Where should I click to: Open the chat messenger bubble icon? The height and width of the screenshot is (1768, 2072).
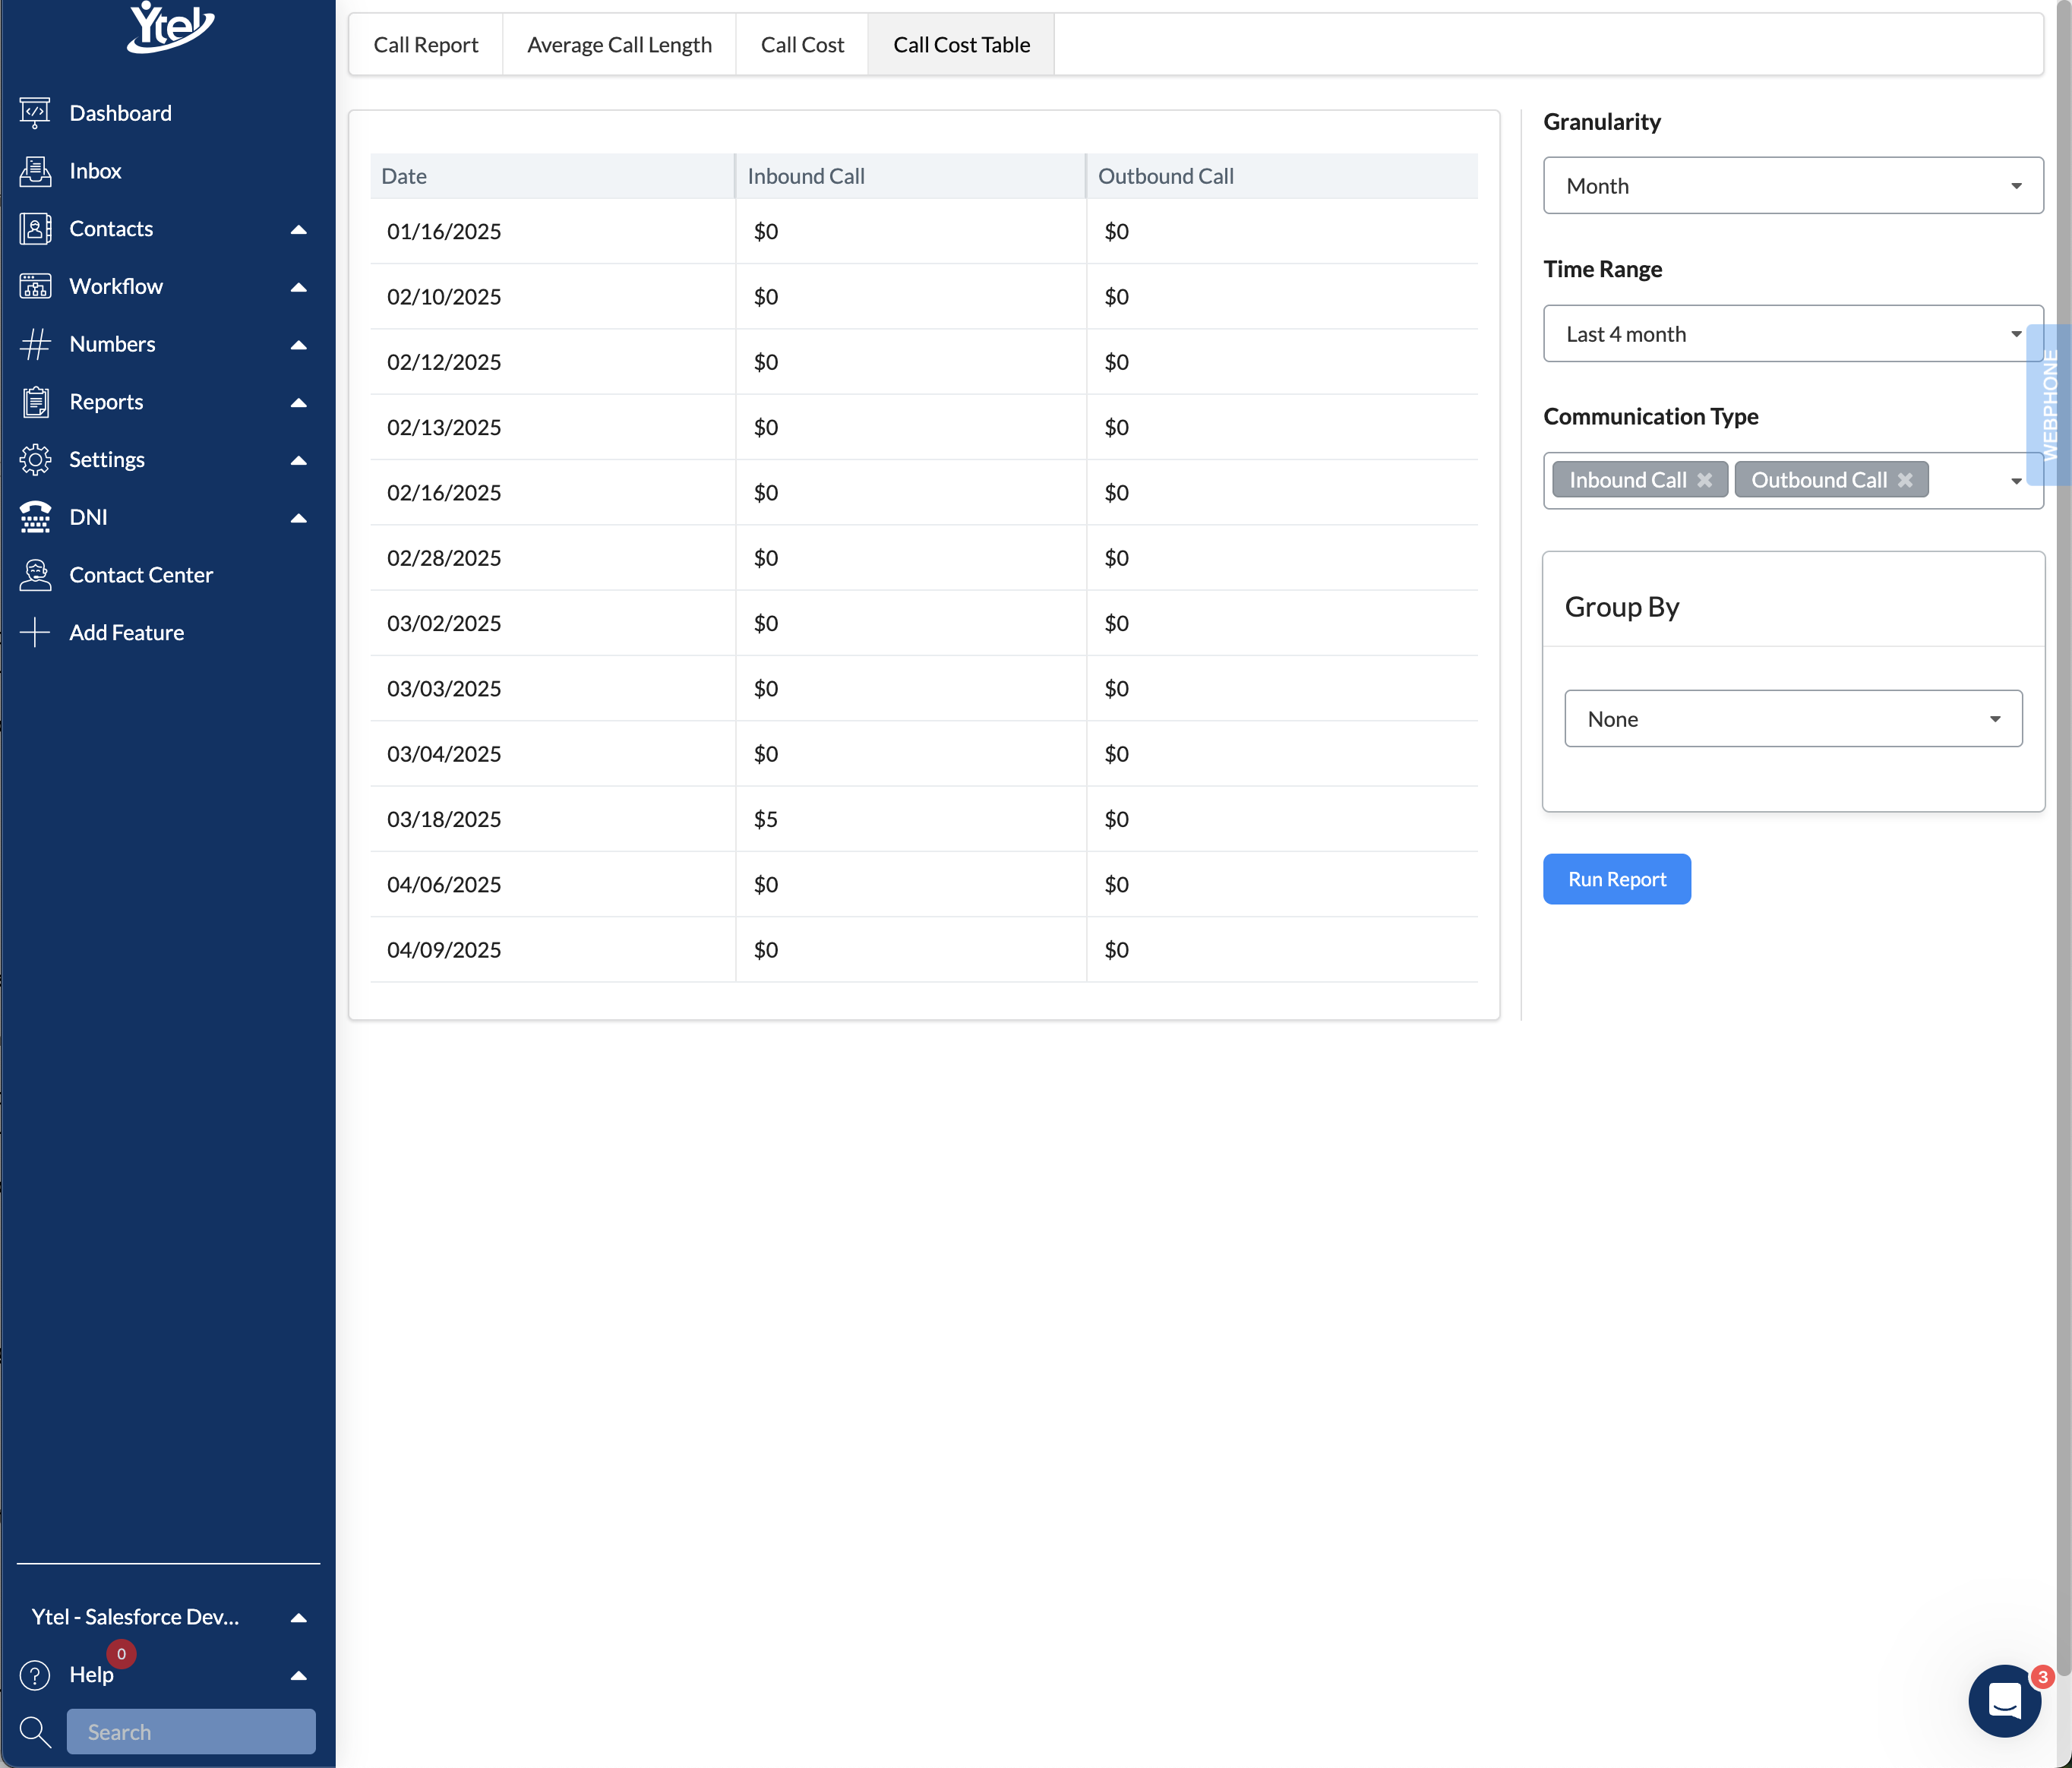tap(2004, 1700)
